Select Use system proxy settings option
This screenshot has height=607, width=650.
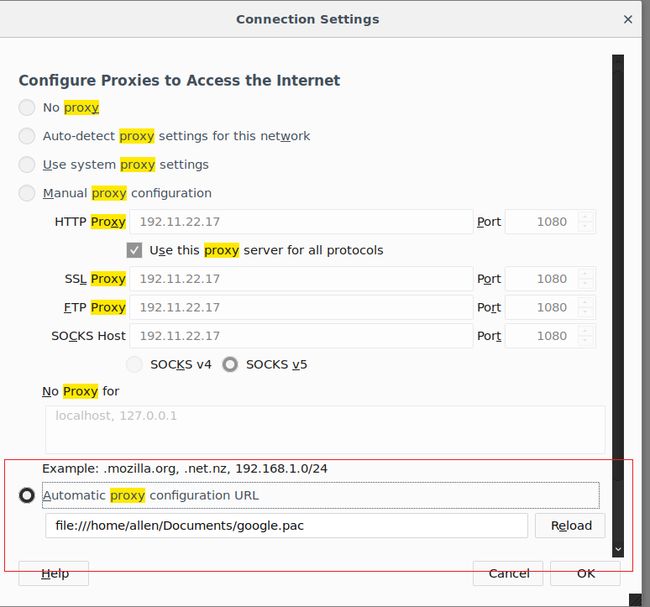27,165
